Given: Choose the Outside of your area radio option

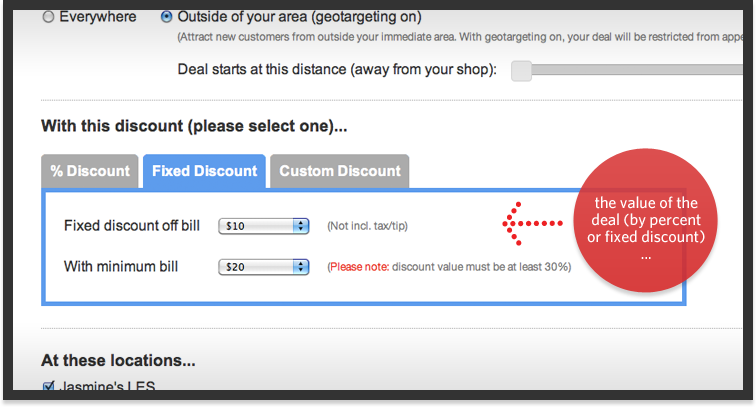Looking at the screenshot, I should tap(166, 17).
